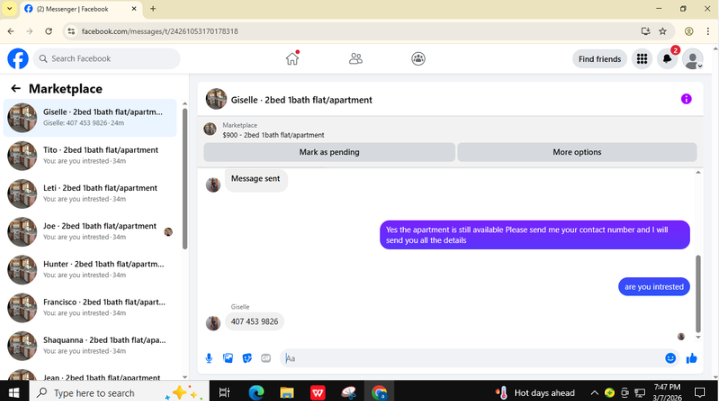Open the emoji picker

point(670,358)
